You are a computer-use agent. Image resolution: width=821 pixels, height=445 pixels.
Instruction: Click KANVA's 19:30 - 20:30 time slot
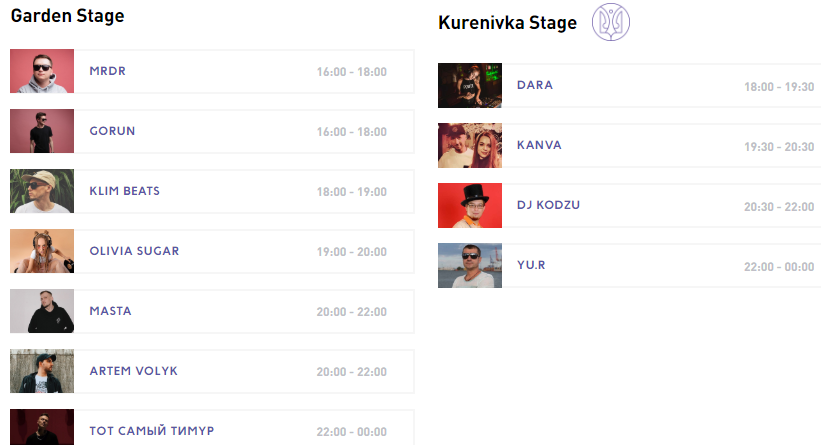click(779, 147)
